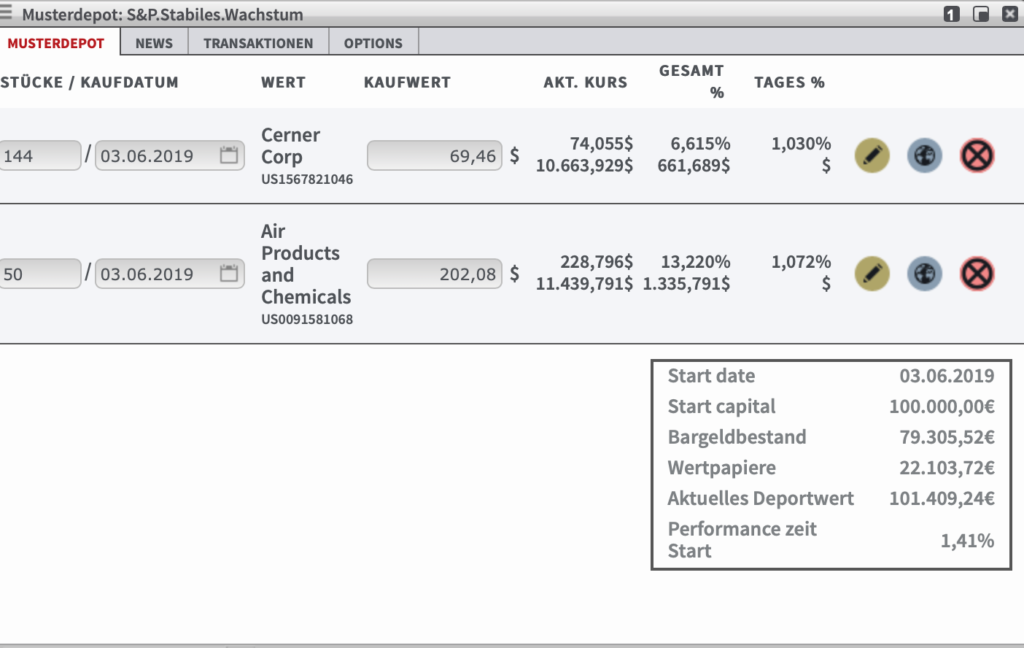1024x648 pixels.
Task: Delete the Cerner Corp position
Action: tap(977, 155)
